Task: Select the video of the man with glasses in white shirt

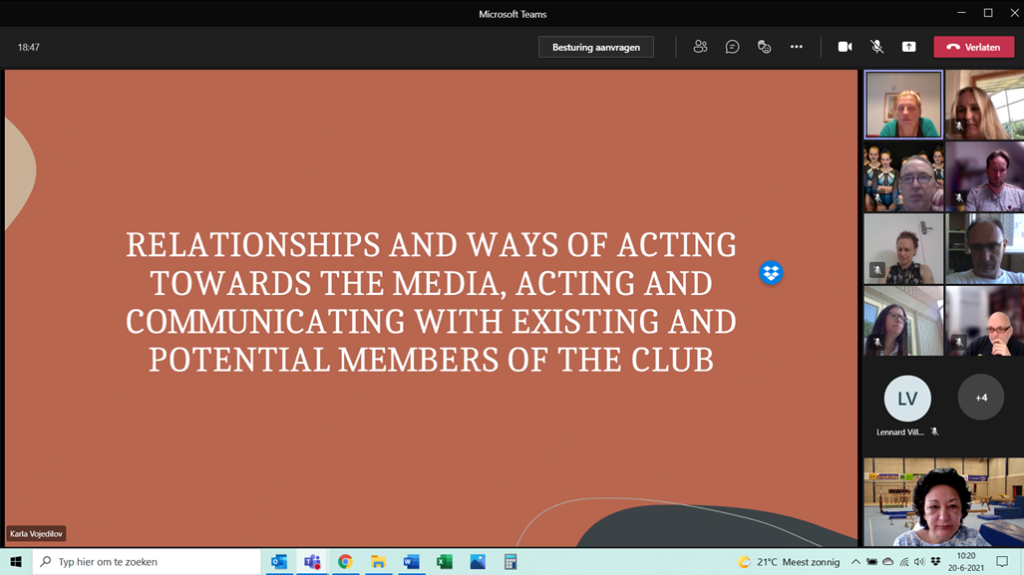Action: [984, 249]
